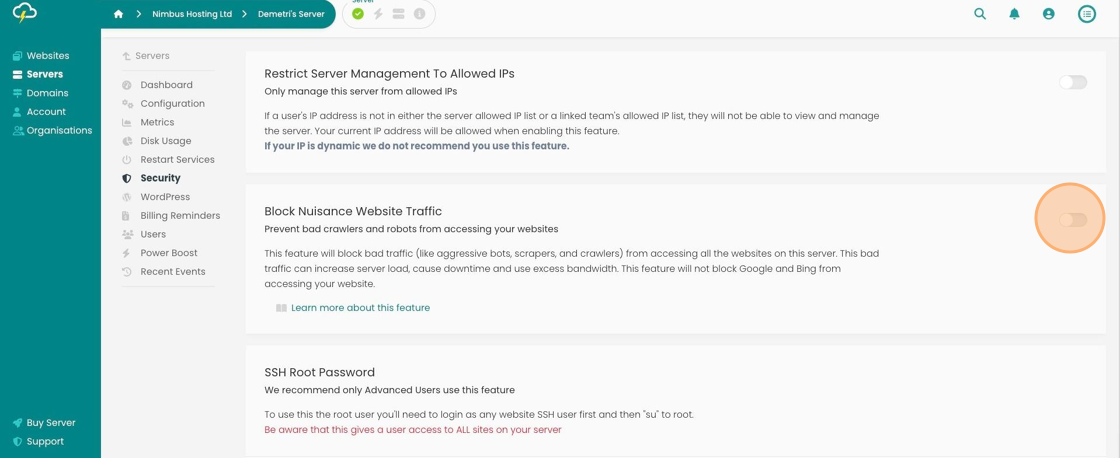
Task: Open the Nimbus Hosting Ltd breadcrumb
Action: [x=191, y=14]
